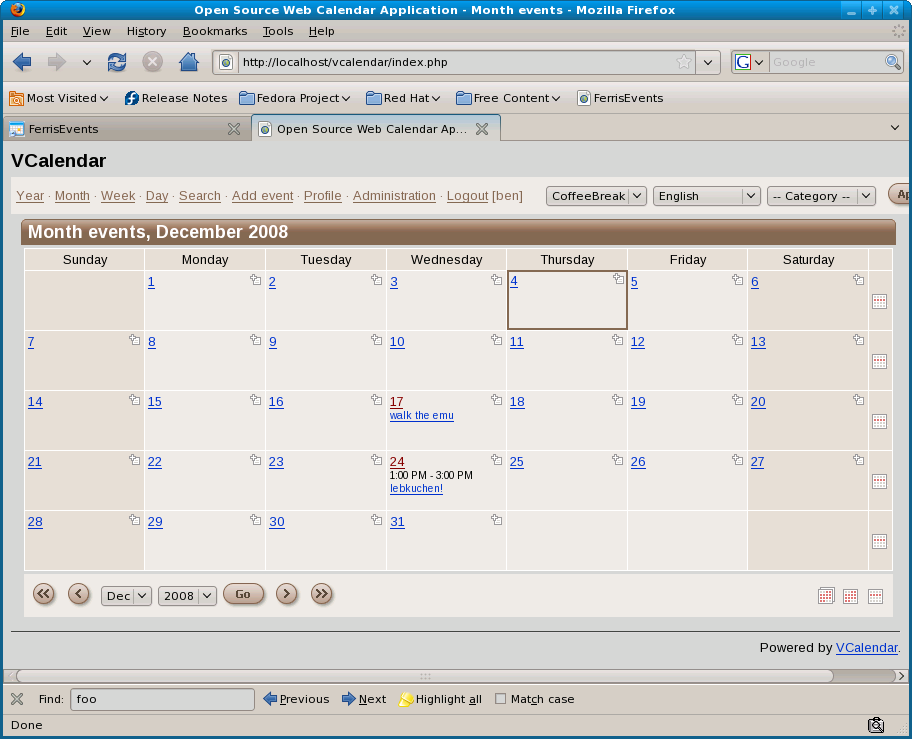
Task: Add event icon on December 31
Action: (496, 519)
